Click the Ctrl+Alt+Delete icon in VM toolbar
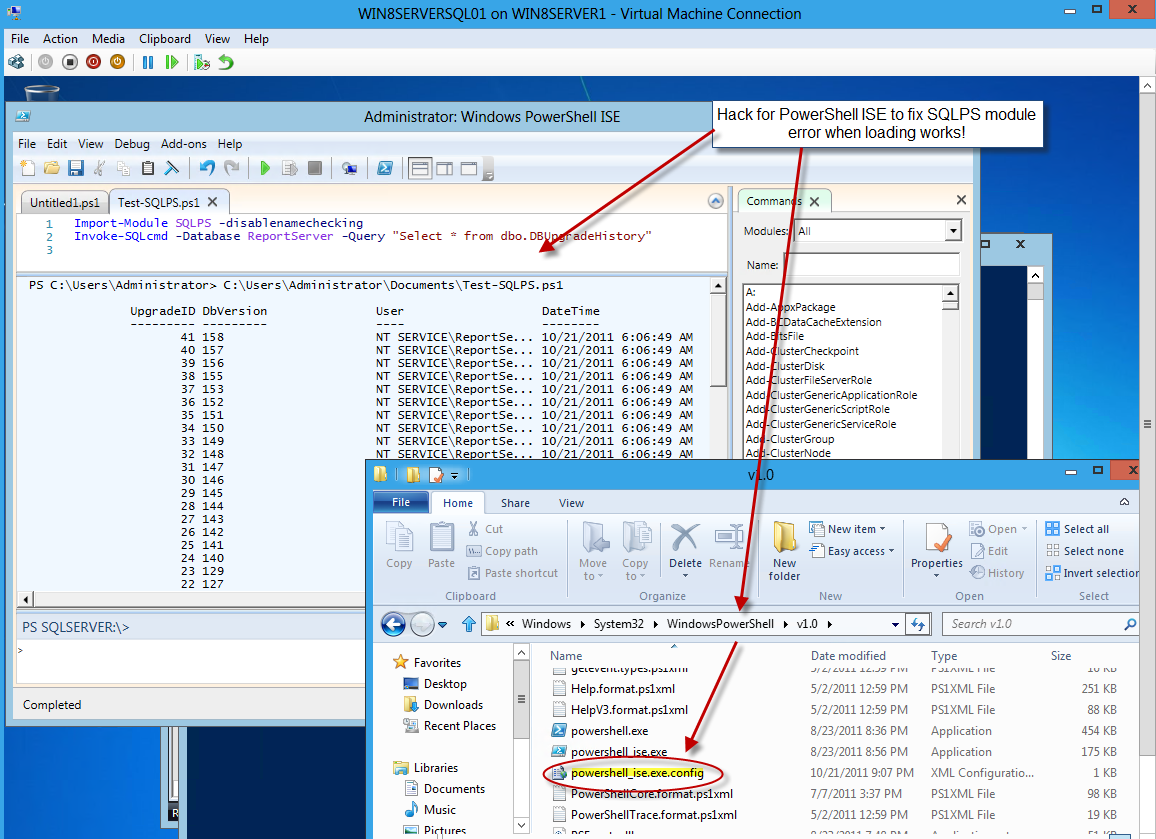This screenshot has height=839, width=1156. [x=16, y=63]
